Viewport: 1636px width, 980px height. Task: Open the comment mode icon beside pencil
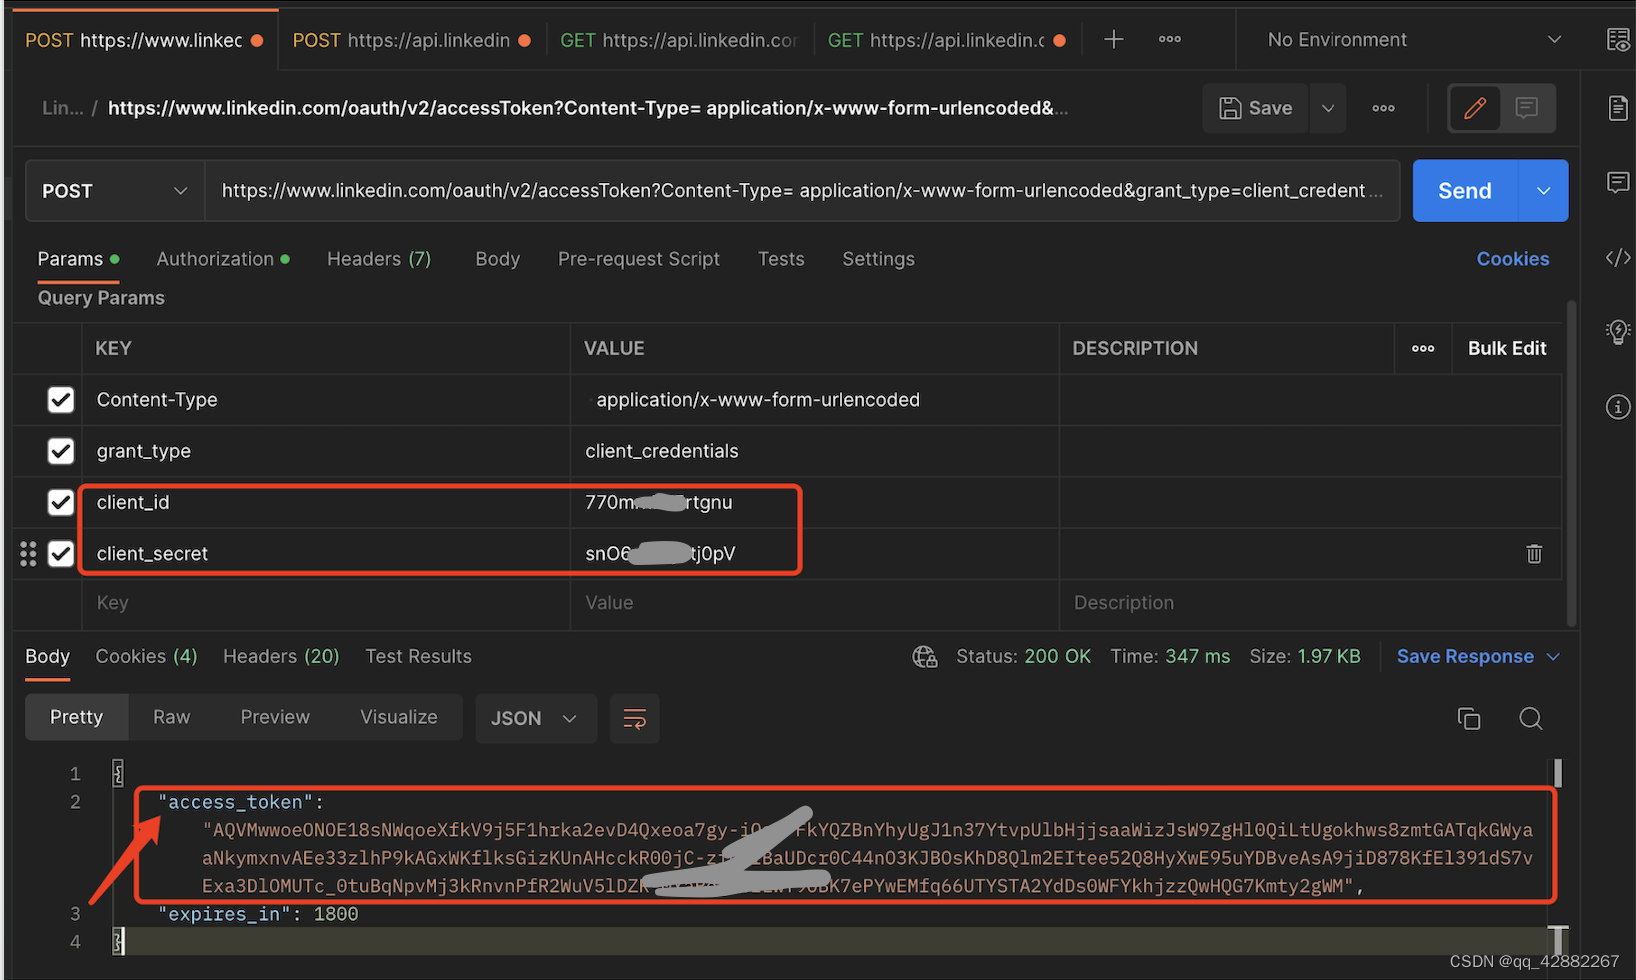point(1526,108)
